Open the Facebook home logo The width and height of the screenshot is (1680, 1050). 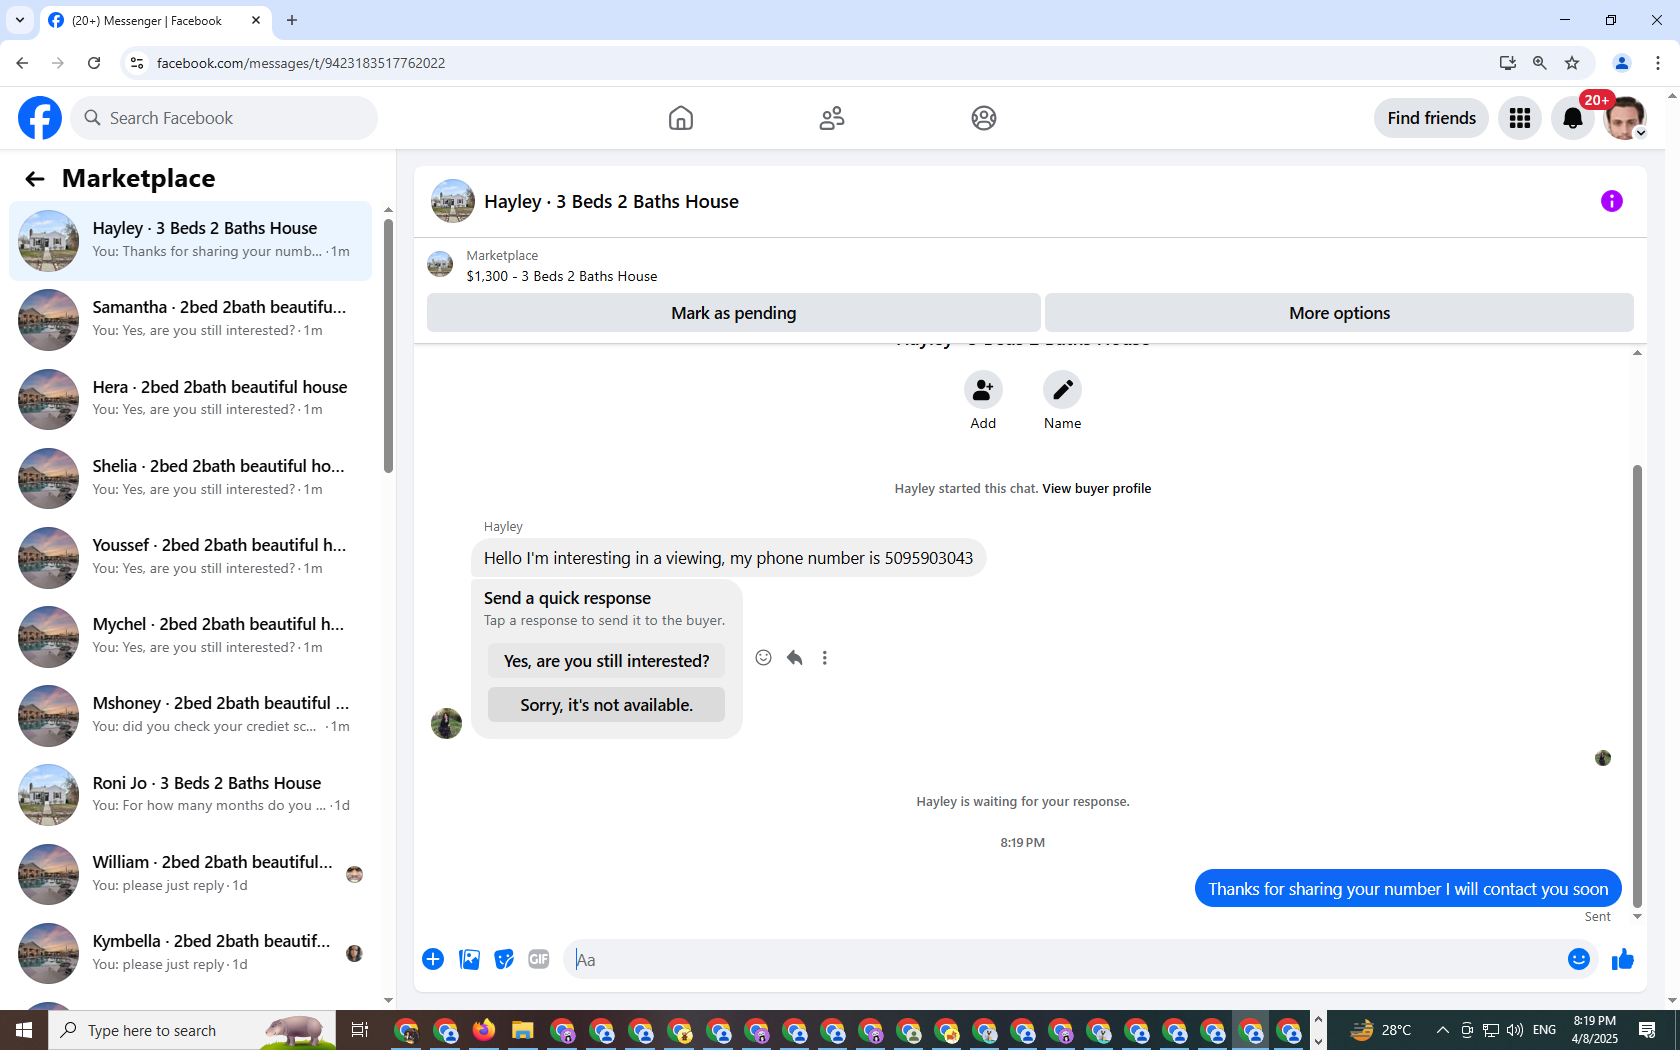(x=40, y=118)
